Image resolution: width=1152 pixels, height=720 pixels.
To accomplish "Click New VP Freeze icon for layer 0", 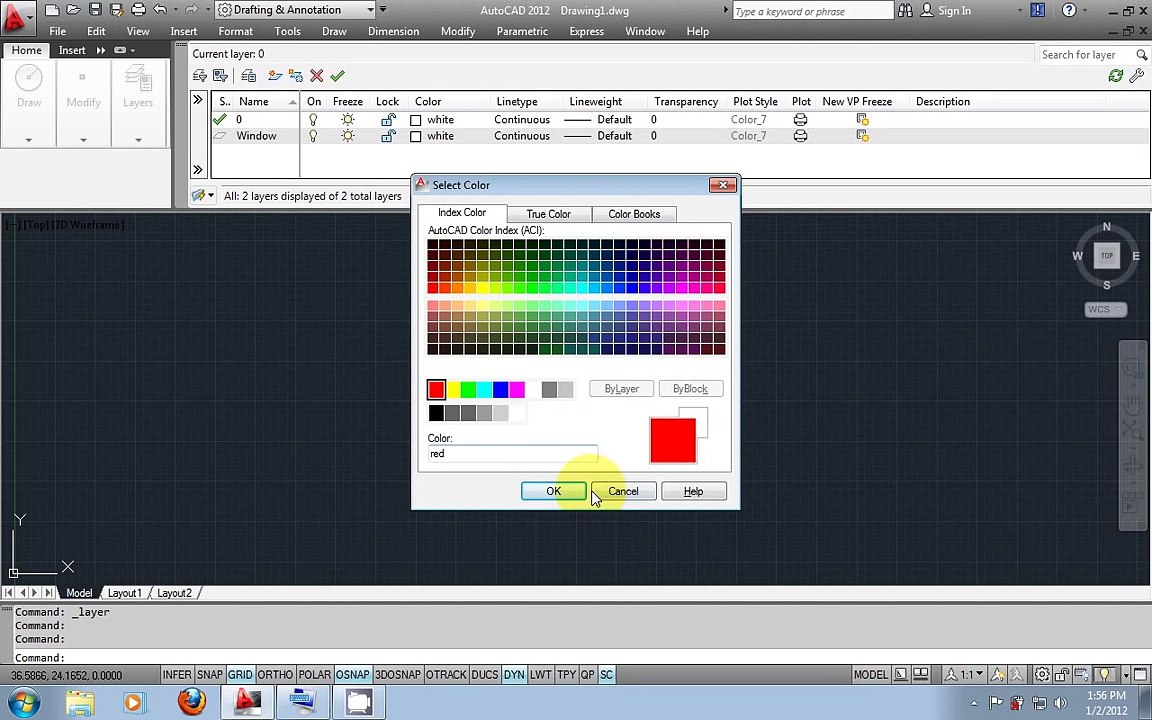I will pyautogui.click(x=863, y=120).
